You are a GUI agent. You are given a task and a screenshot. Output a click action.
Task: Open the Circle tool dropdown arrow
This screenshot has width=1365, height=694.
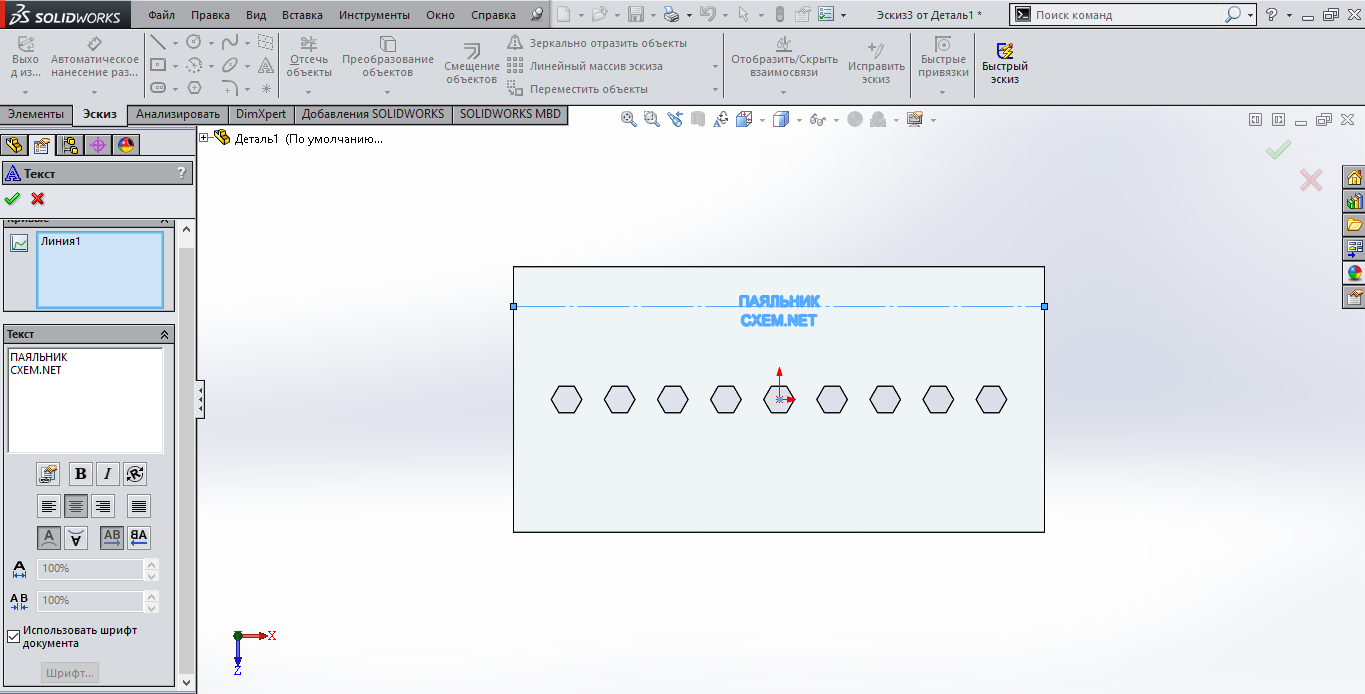point(211,43)
